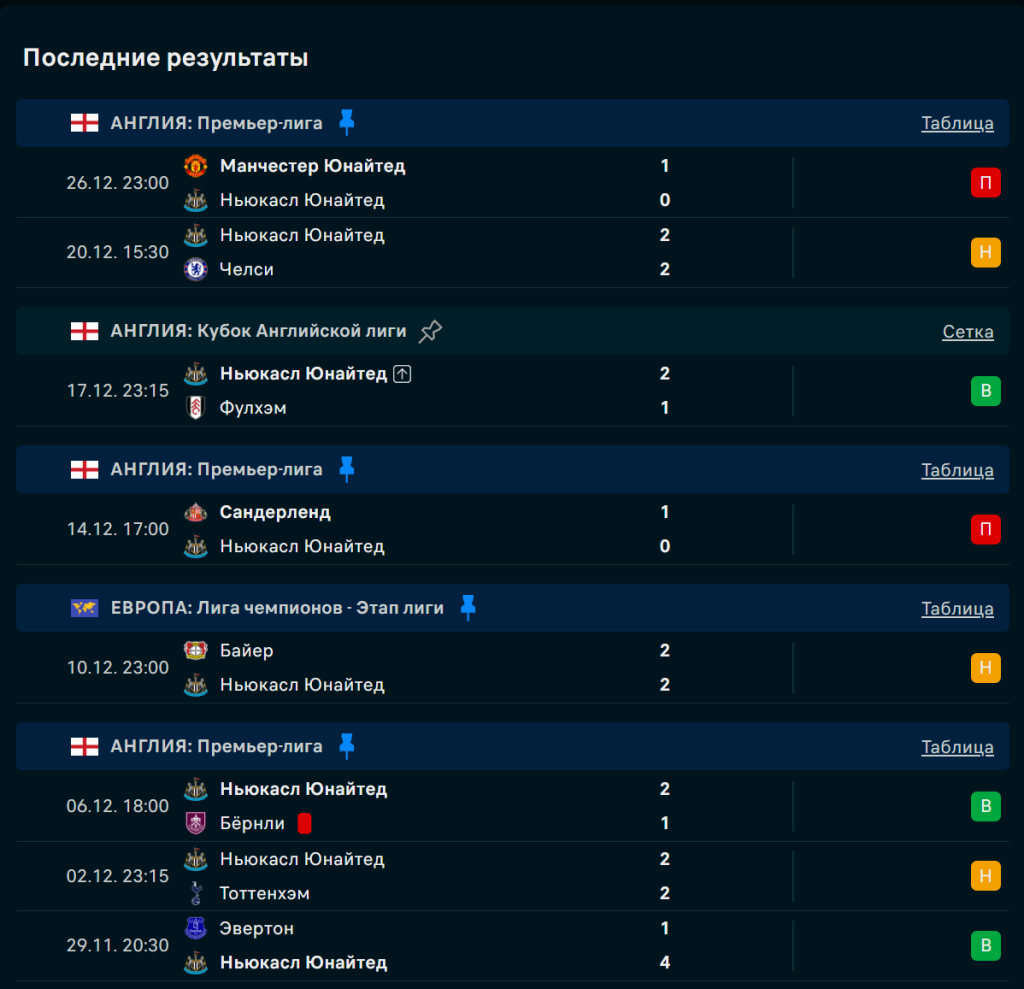The width and height of the screenshot is (1024, 989).
Task: Unpin the Лига чемпионов league
Action: click(x=467, y=607)
